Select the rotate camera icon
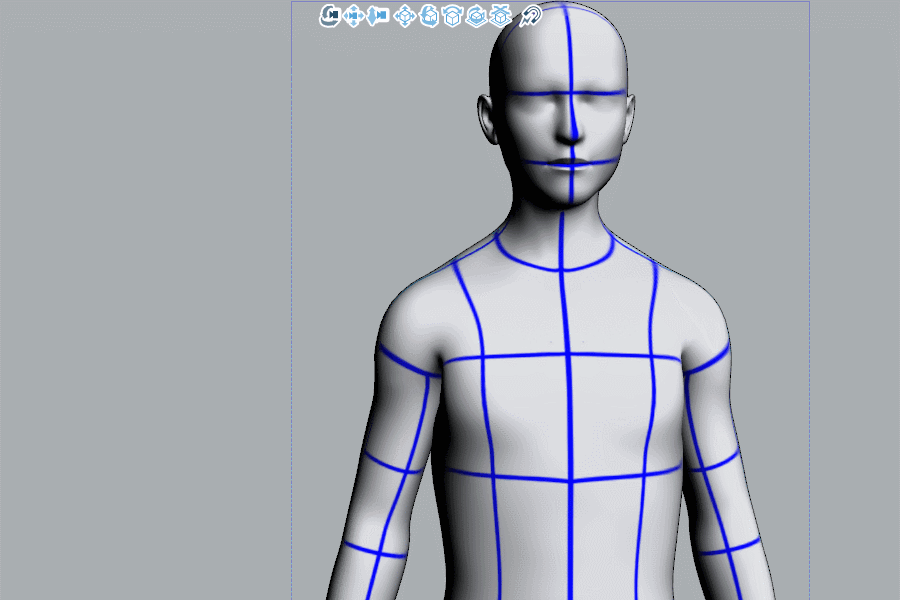Viewport: 900px width, 600px height. (x=329, y=16)
